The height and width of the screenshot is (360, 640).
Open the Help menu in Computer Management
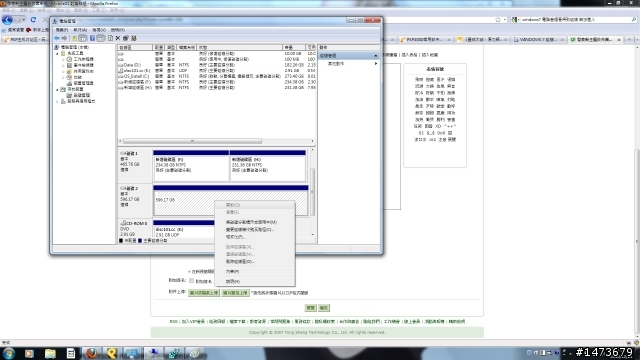[118, 30]
